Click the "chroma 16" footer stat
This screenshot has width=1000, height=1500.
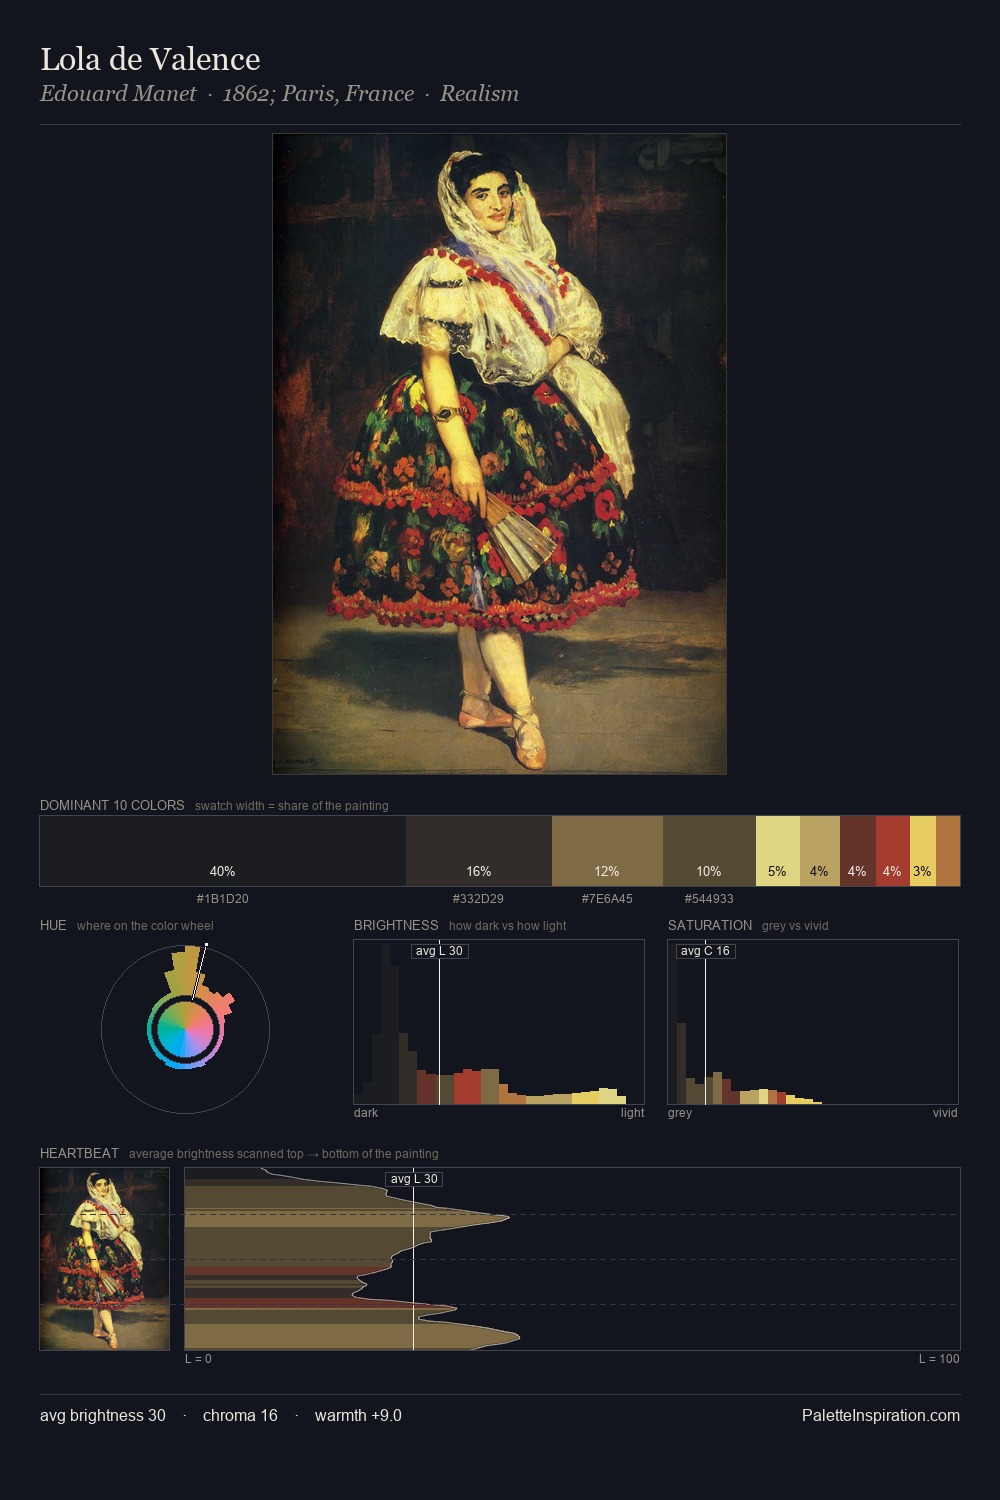pos(240,1416)
